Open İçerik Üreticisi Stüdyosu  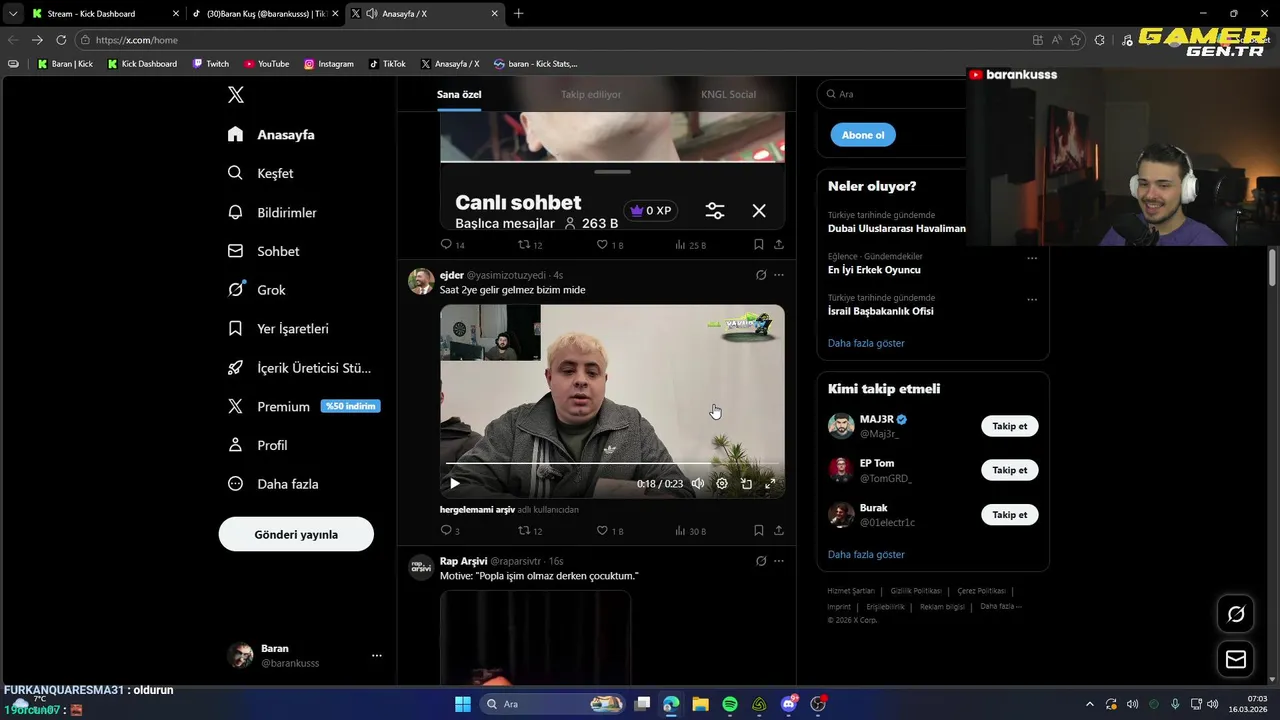(x=299, y=367)
